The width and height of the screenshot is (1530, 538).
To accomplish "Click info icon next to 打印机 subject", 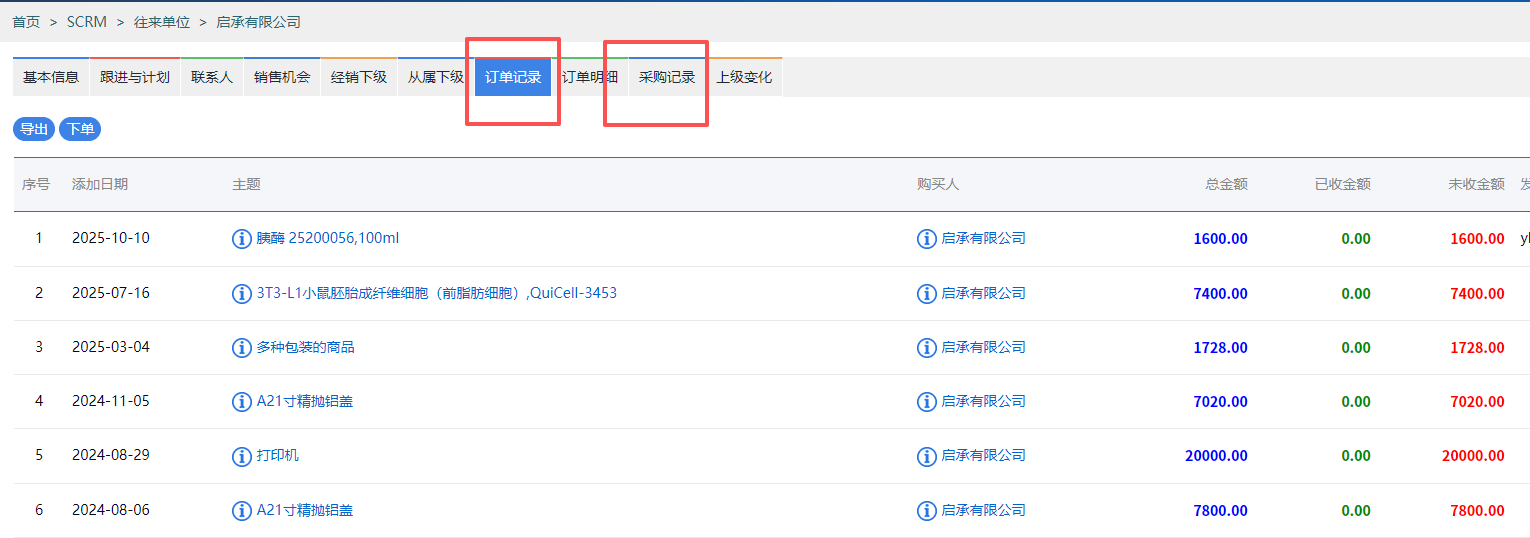I will click(x=241, y=456).
